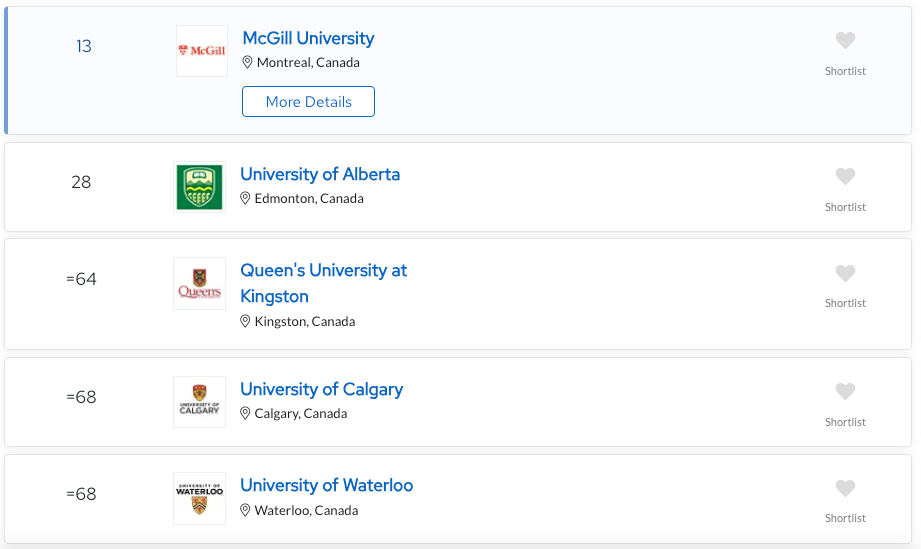Viewport: 921px width, 549px height.
Task: Click the location pin beside Edmonton, Canada
Action: [x=245, y=198]
